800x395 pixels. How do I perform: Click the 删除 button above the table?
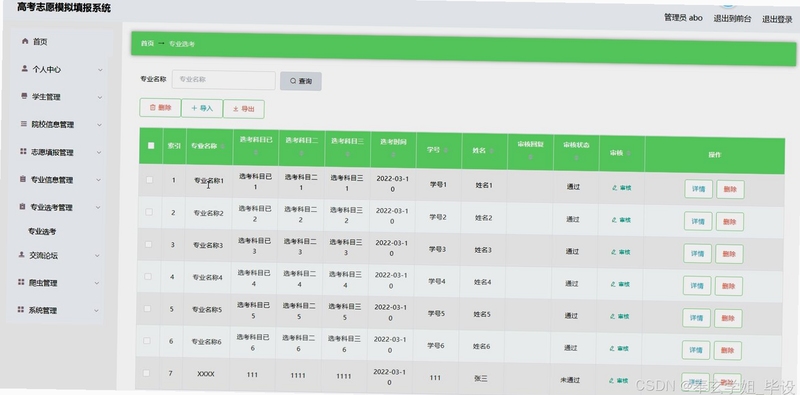tap(160, 108)
